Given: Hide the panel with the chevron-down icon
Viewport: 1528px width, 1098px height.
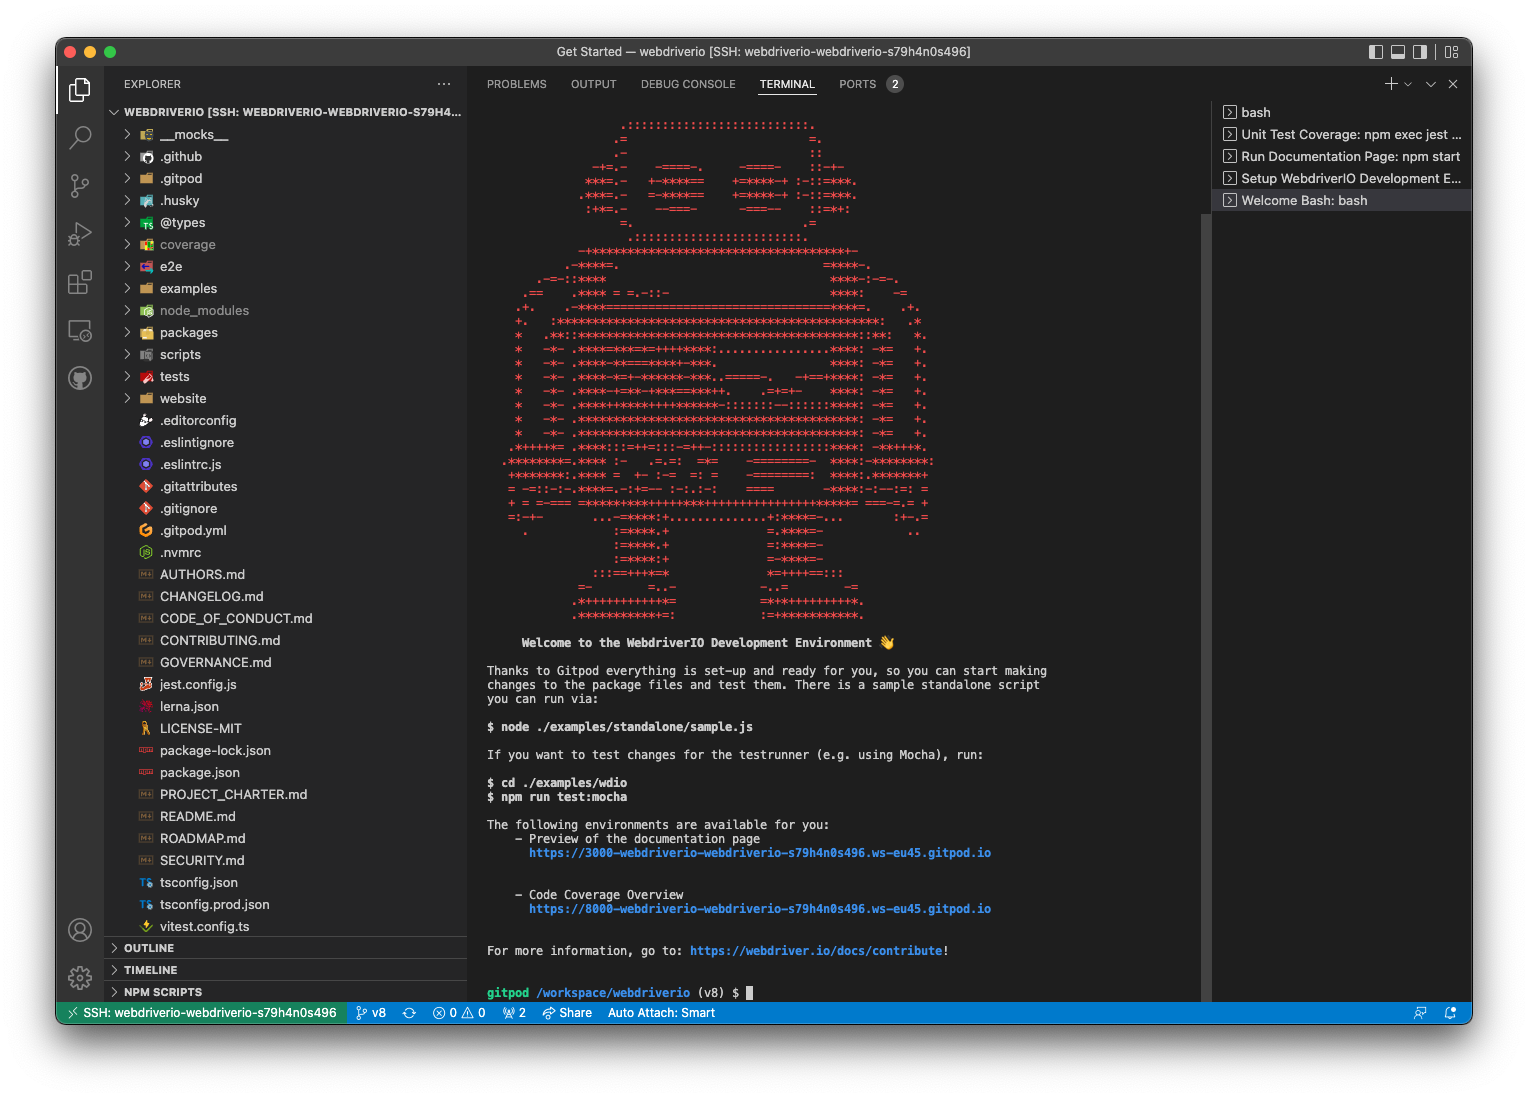Looking at the screenshot, I should [x=1431, y=84].
